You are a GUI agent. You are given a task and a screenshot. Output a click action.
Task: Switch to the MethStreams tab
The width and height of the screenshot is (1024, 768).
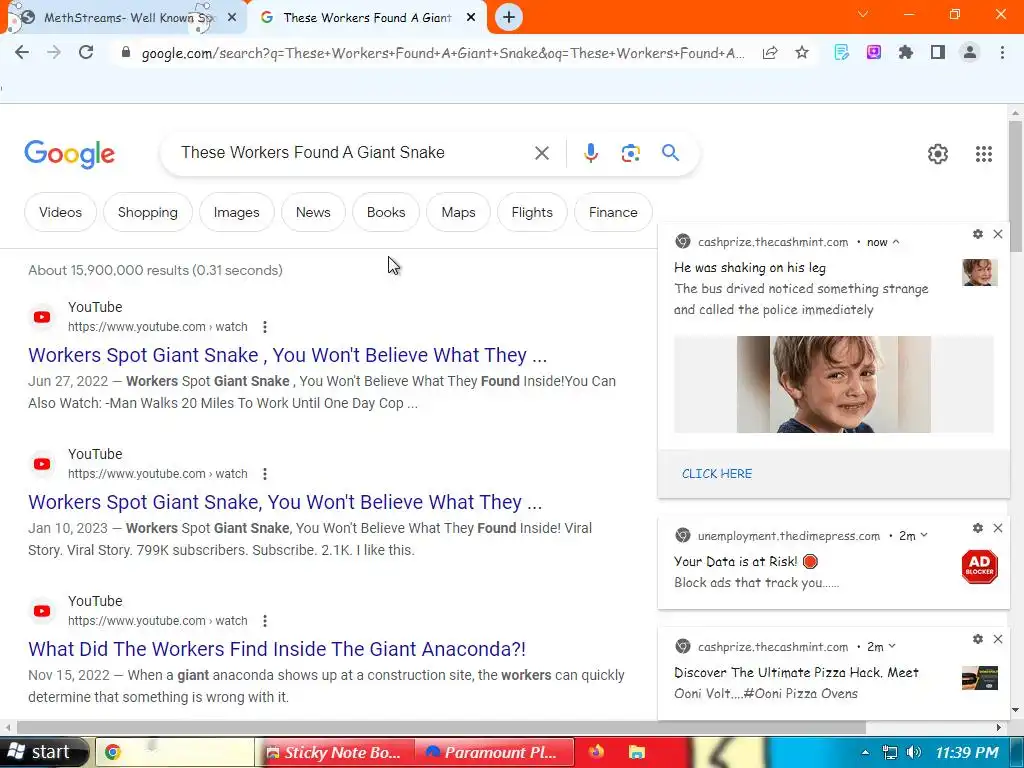(124, 18)
